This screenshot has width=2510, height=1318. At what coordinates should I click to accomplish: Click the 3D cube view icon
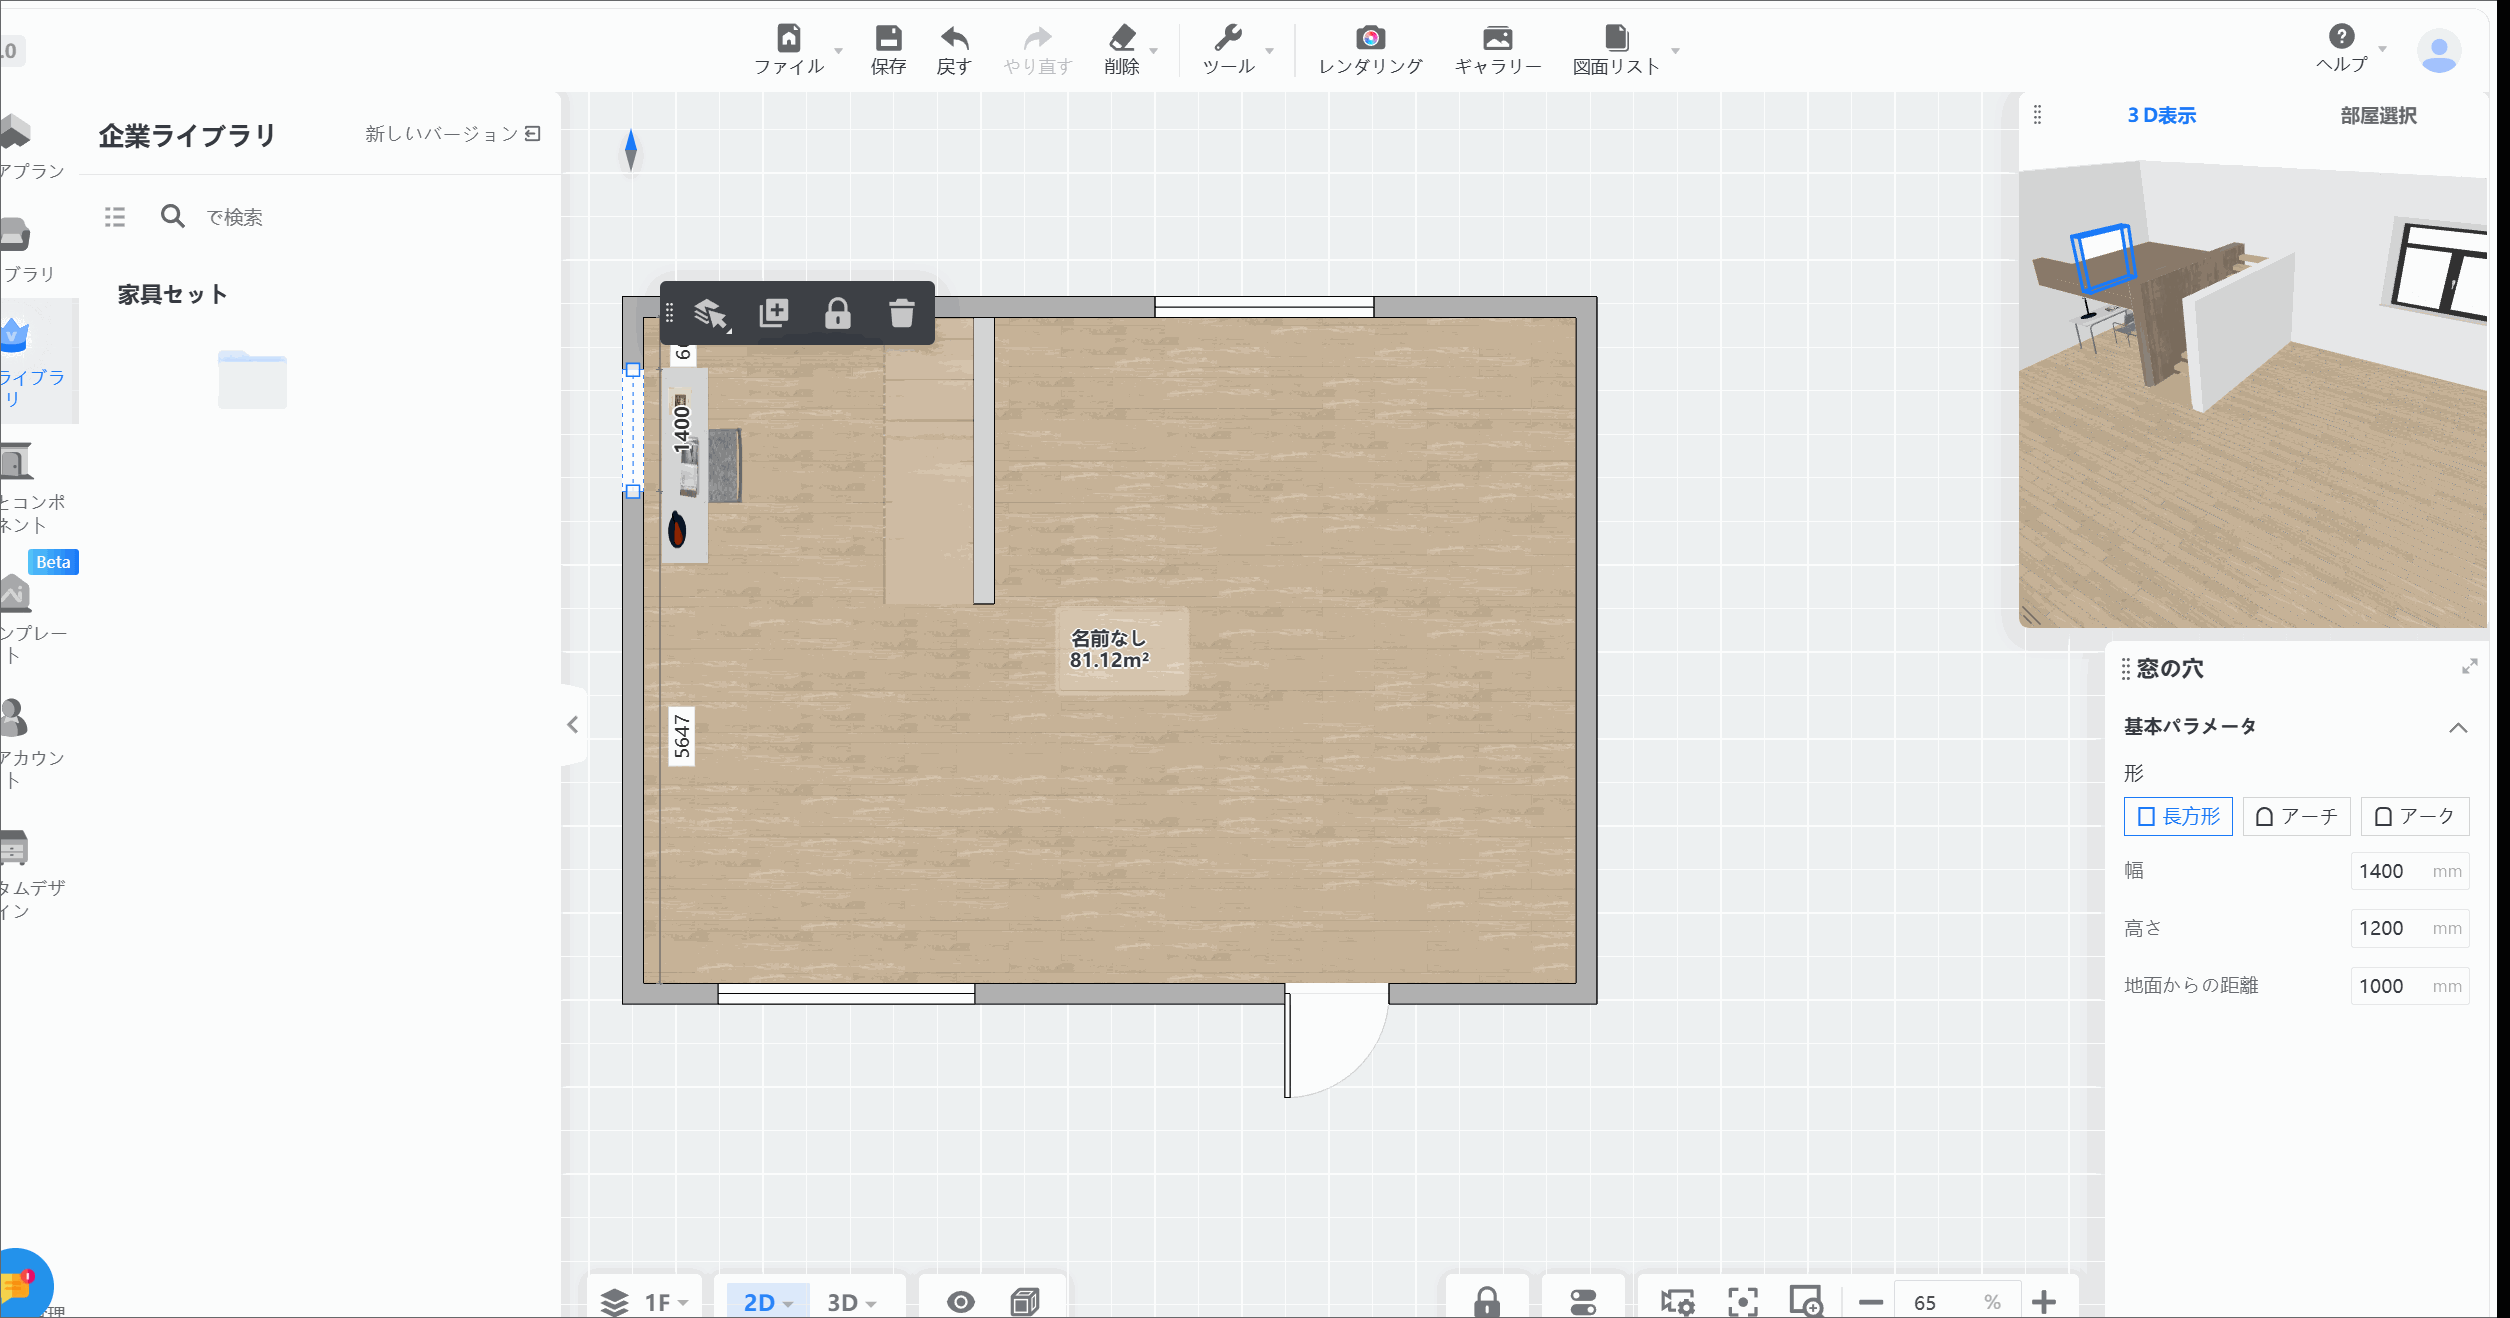[x=1025, y=1301]
